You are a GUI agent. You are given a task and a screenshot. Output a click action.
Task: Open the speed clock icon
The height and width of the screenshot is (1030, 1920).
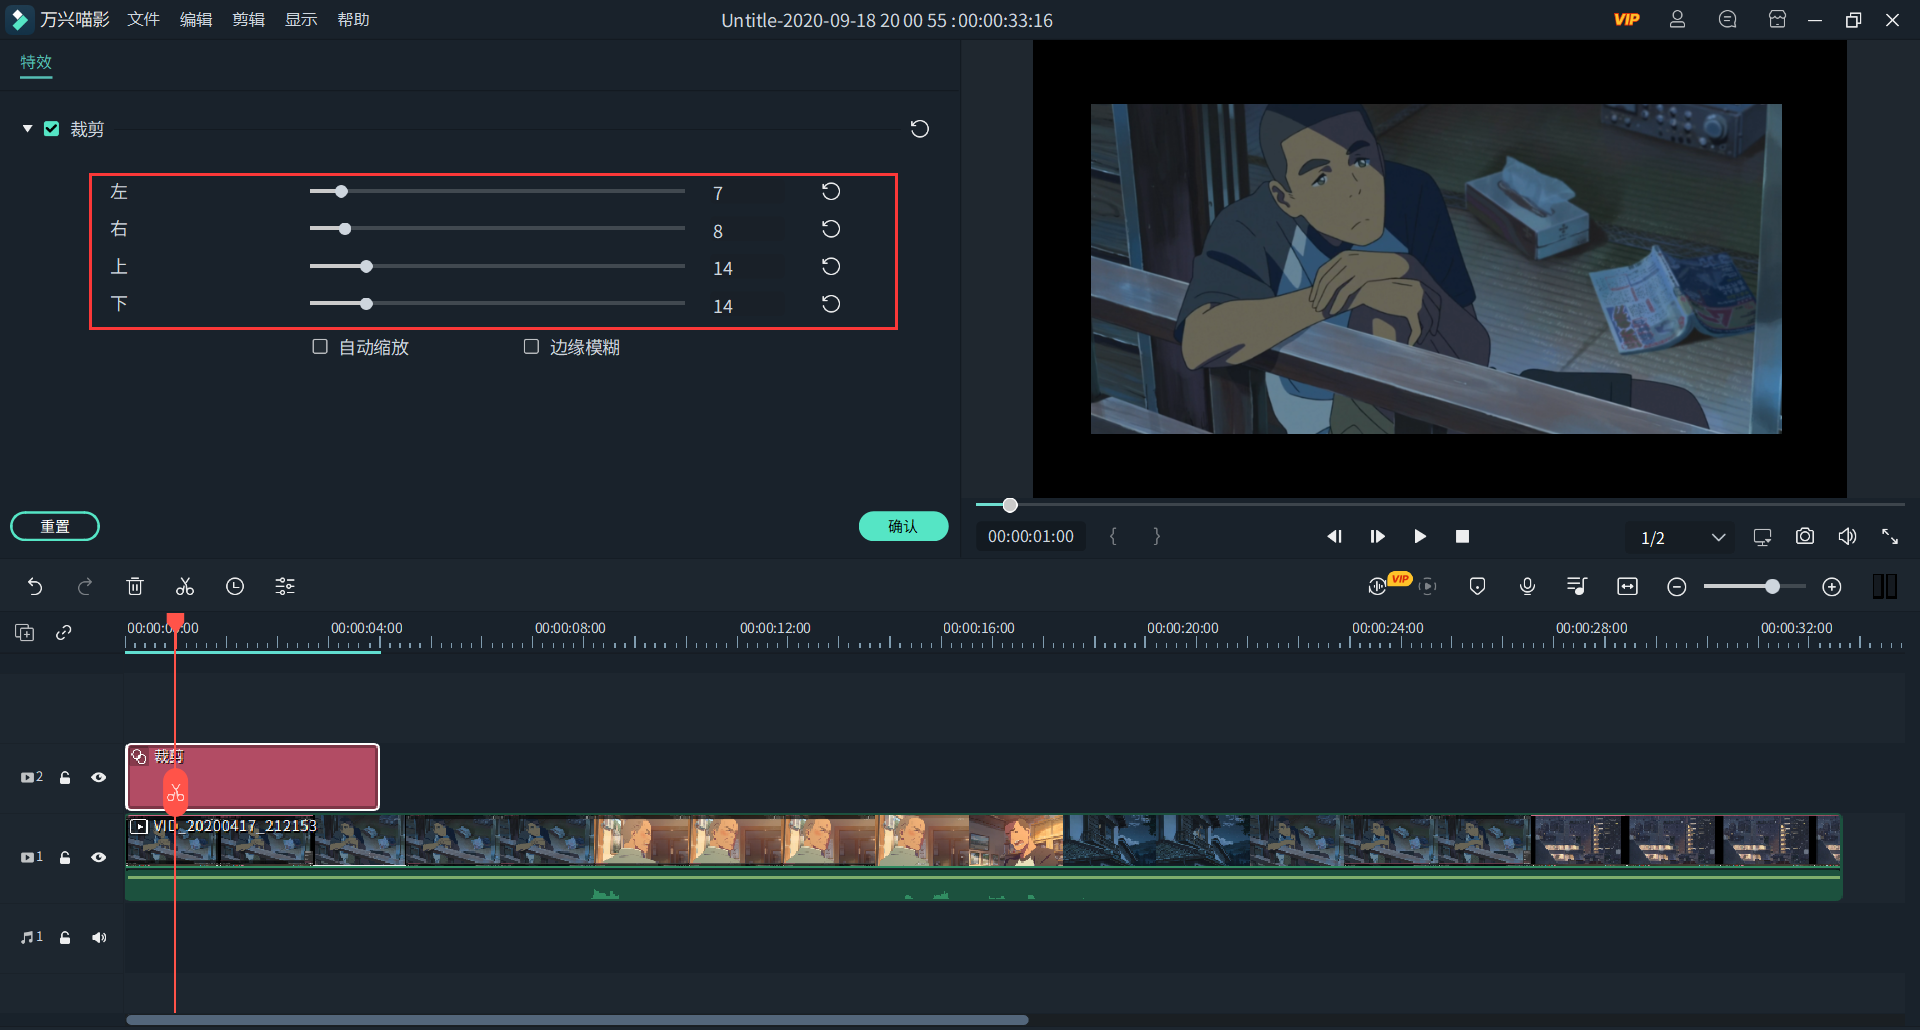pos(235,587)
